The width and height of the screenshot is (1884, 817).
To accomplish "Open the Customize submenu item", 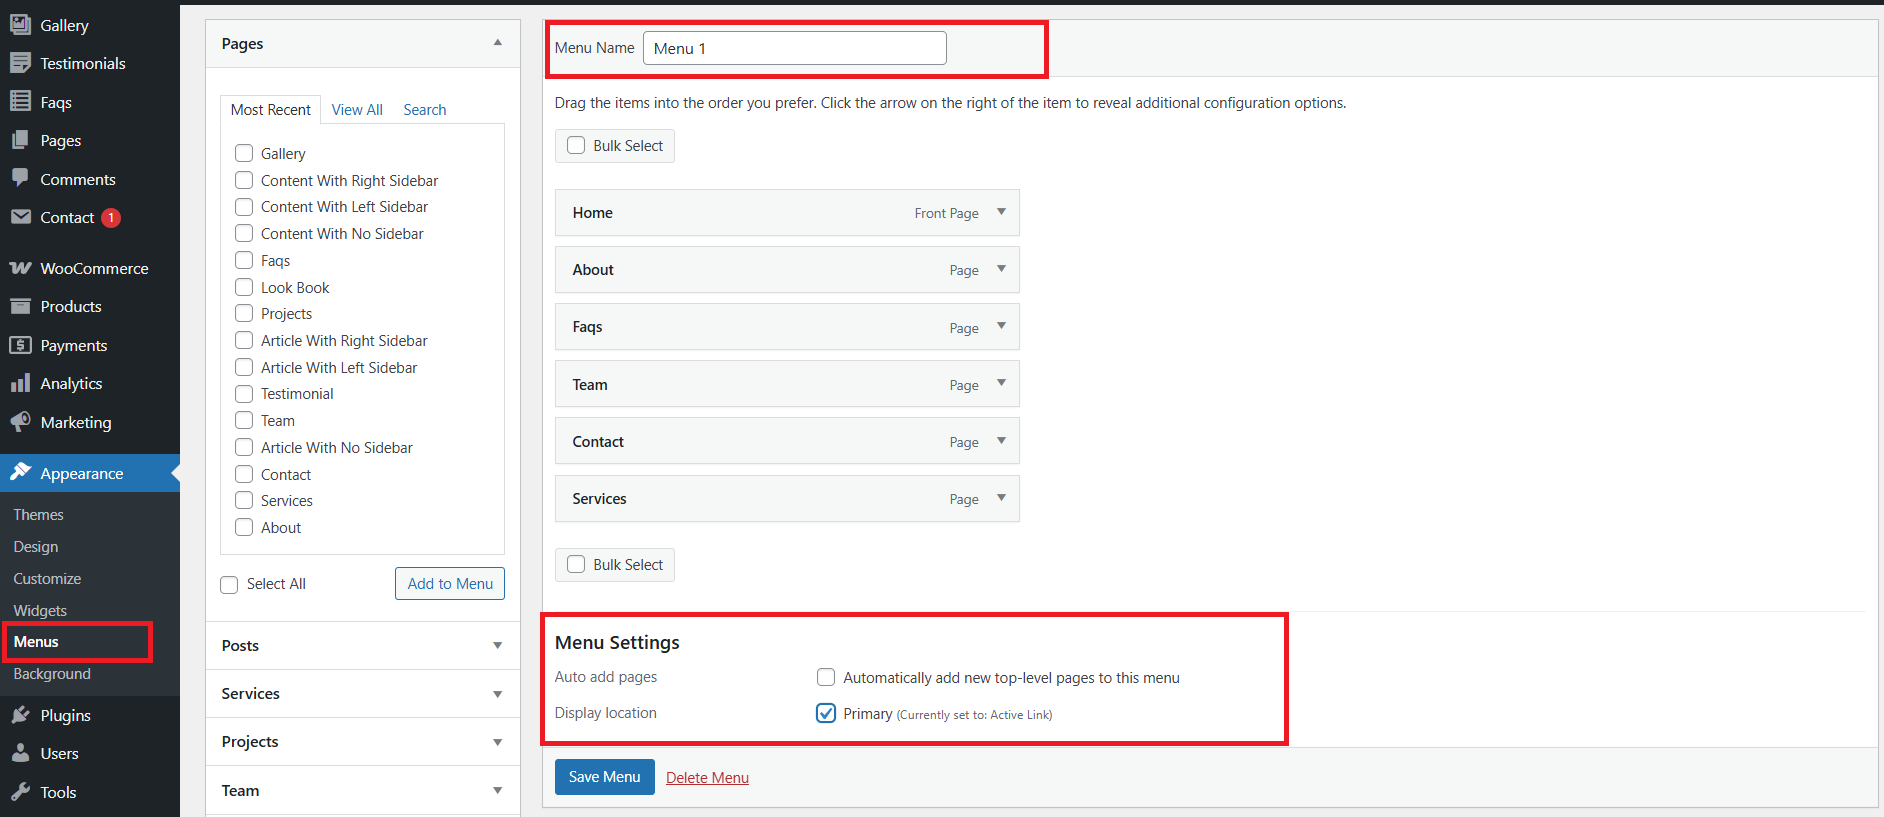I will point(47,579).
